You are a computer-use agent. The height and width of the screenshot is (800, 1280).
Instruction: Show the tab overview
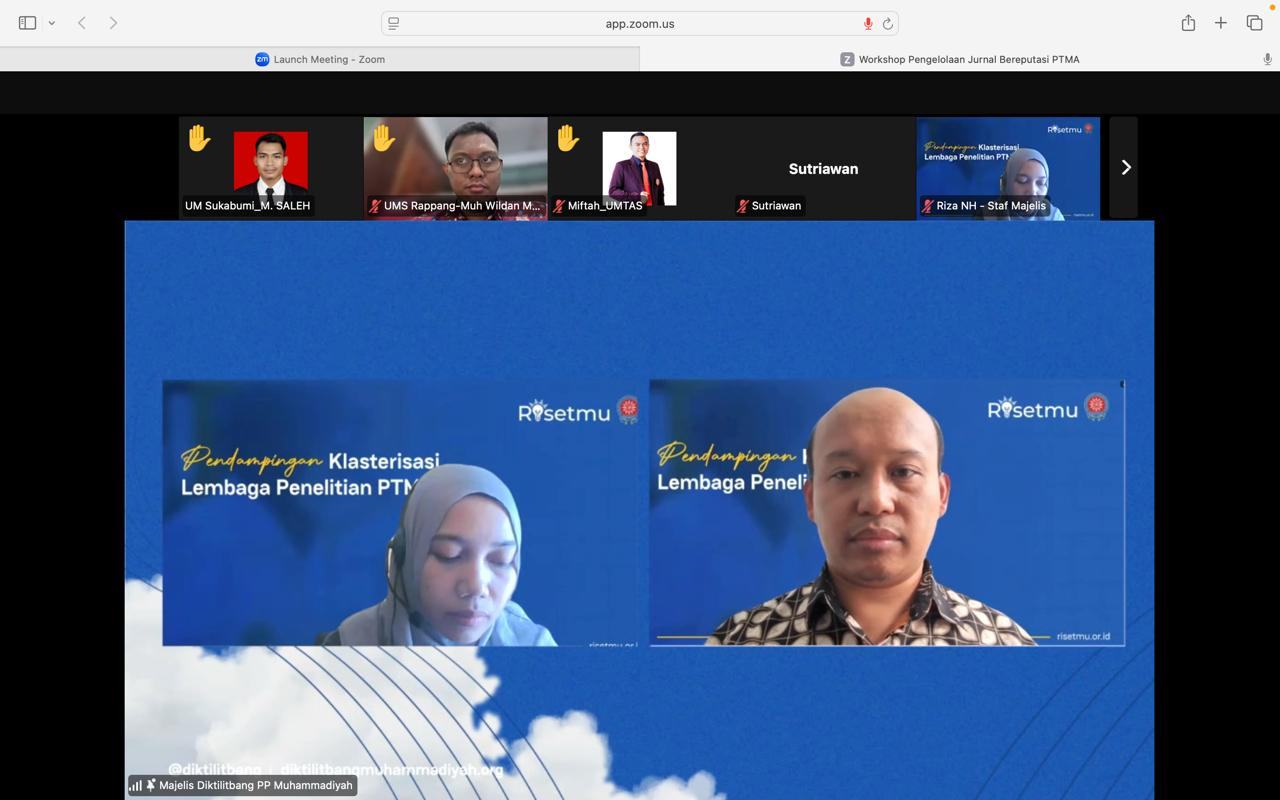(1254, 23)
